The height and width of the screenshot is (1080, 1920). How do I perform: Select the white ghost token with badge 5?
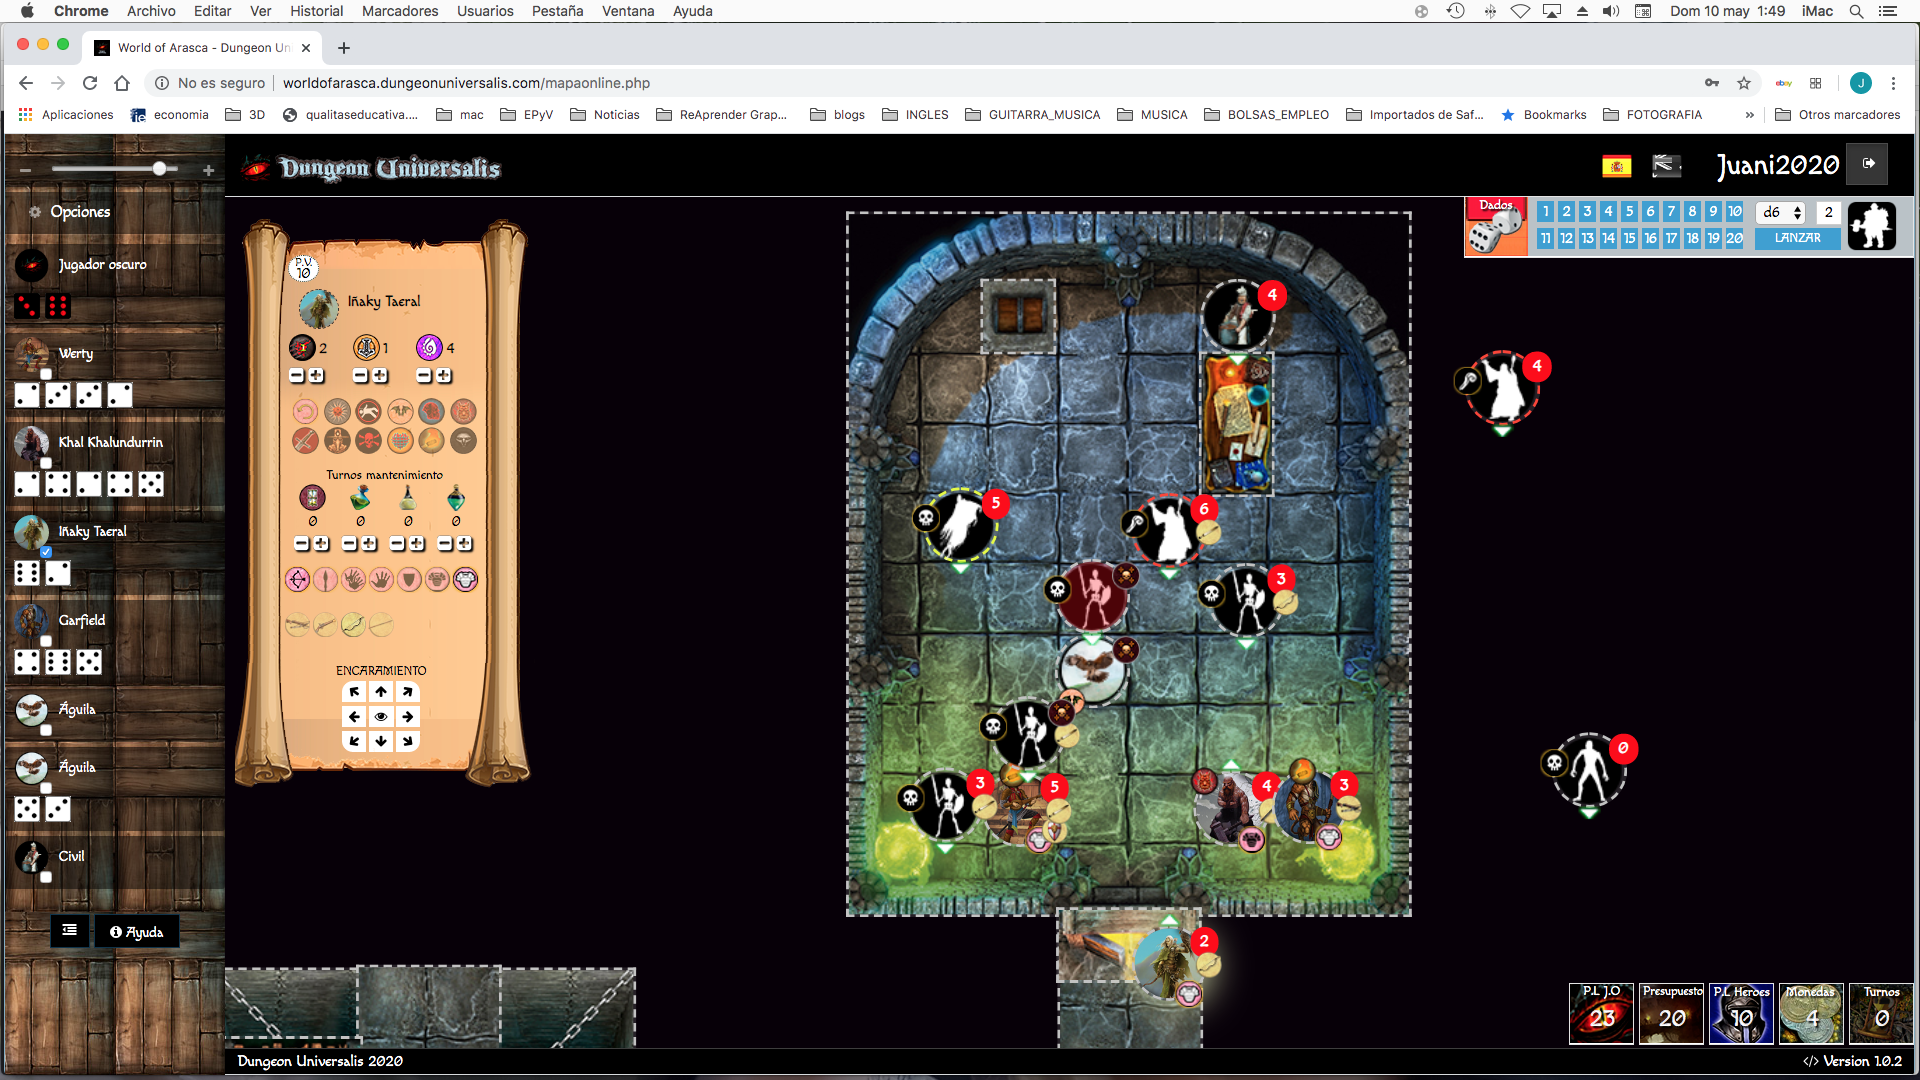[x=959, y=524]
